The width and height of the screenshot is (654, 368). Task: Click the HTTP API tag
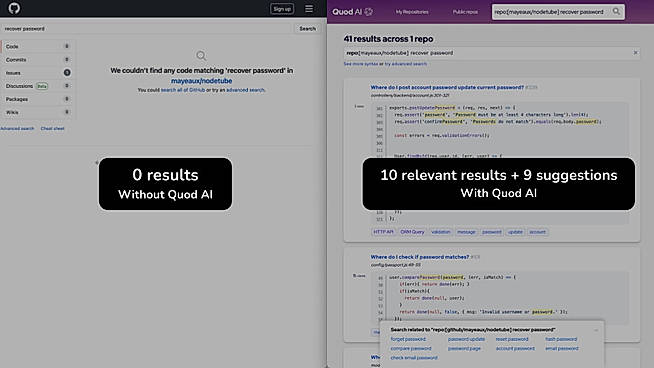click(383, 232)
